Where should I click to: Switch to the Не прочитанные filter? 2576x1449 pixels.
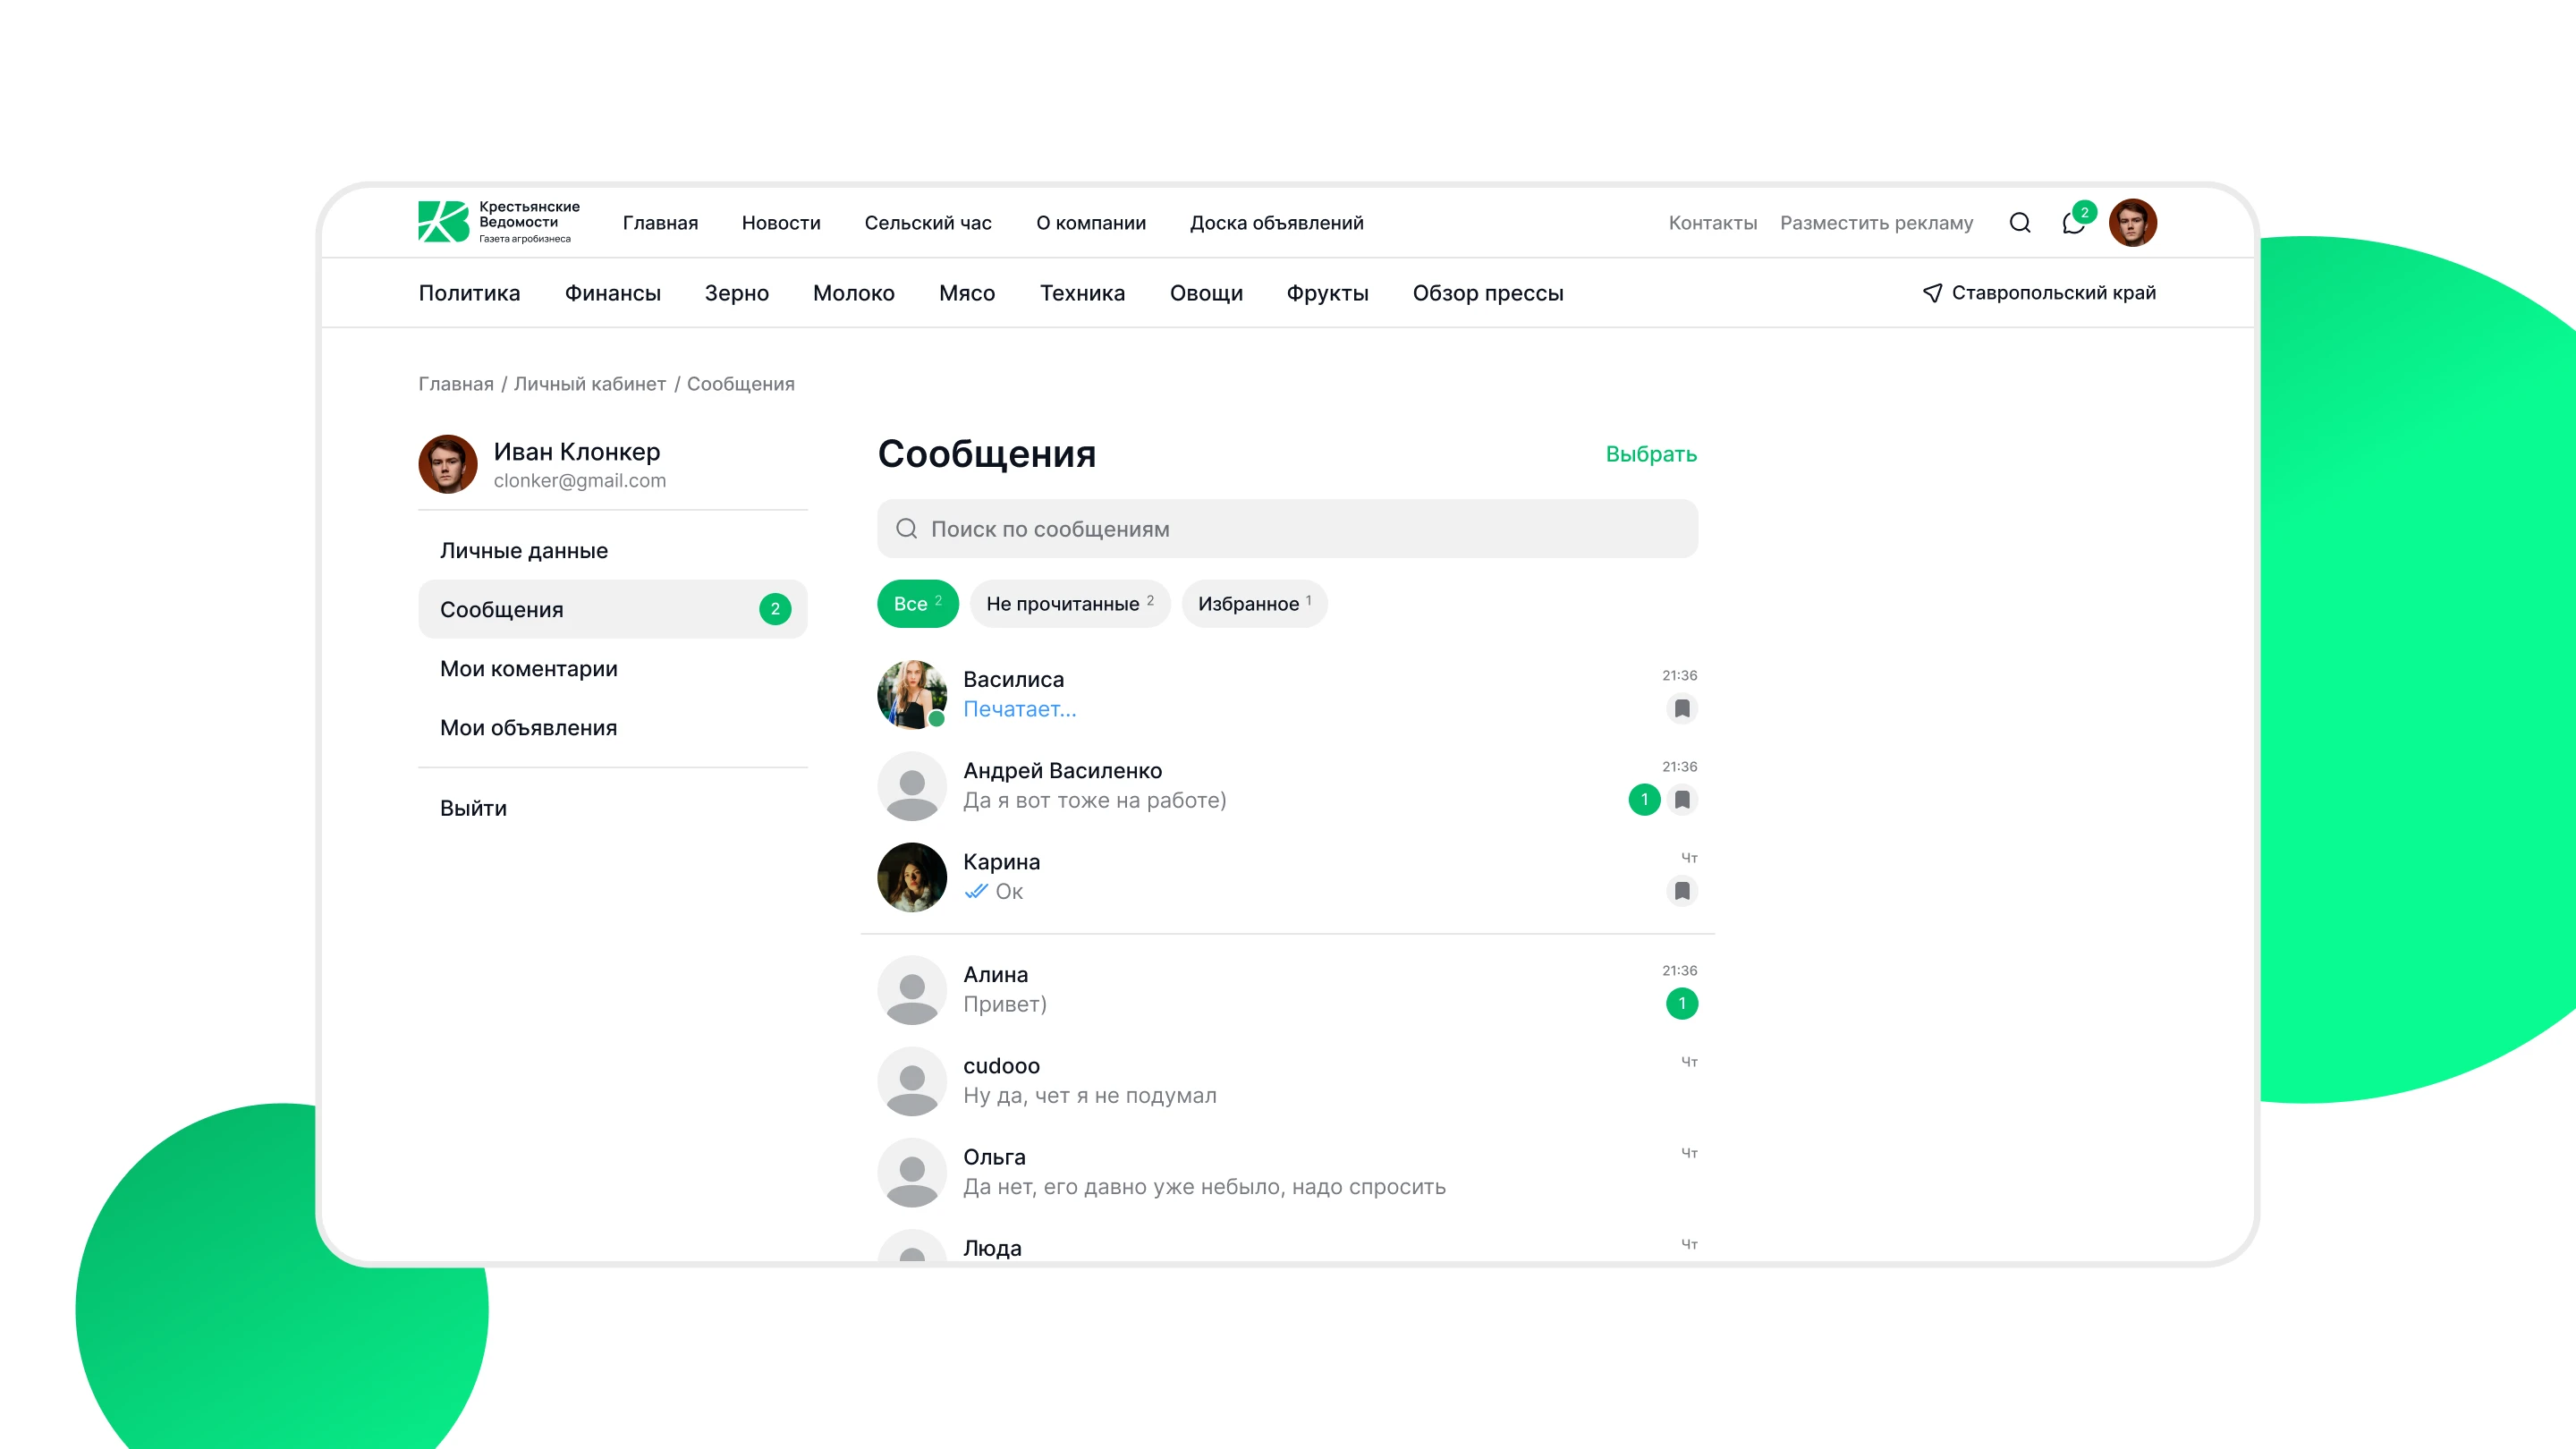point(1070,604)
